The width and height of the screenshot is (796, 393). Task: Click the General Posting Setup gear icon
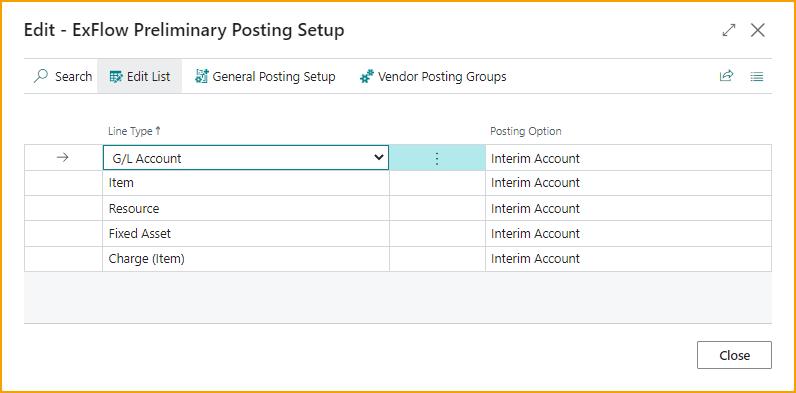coord(202,77)
